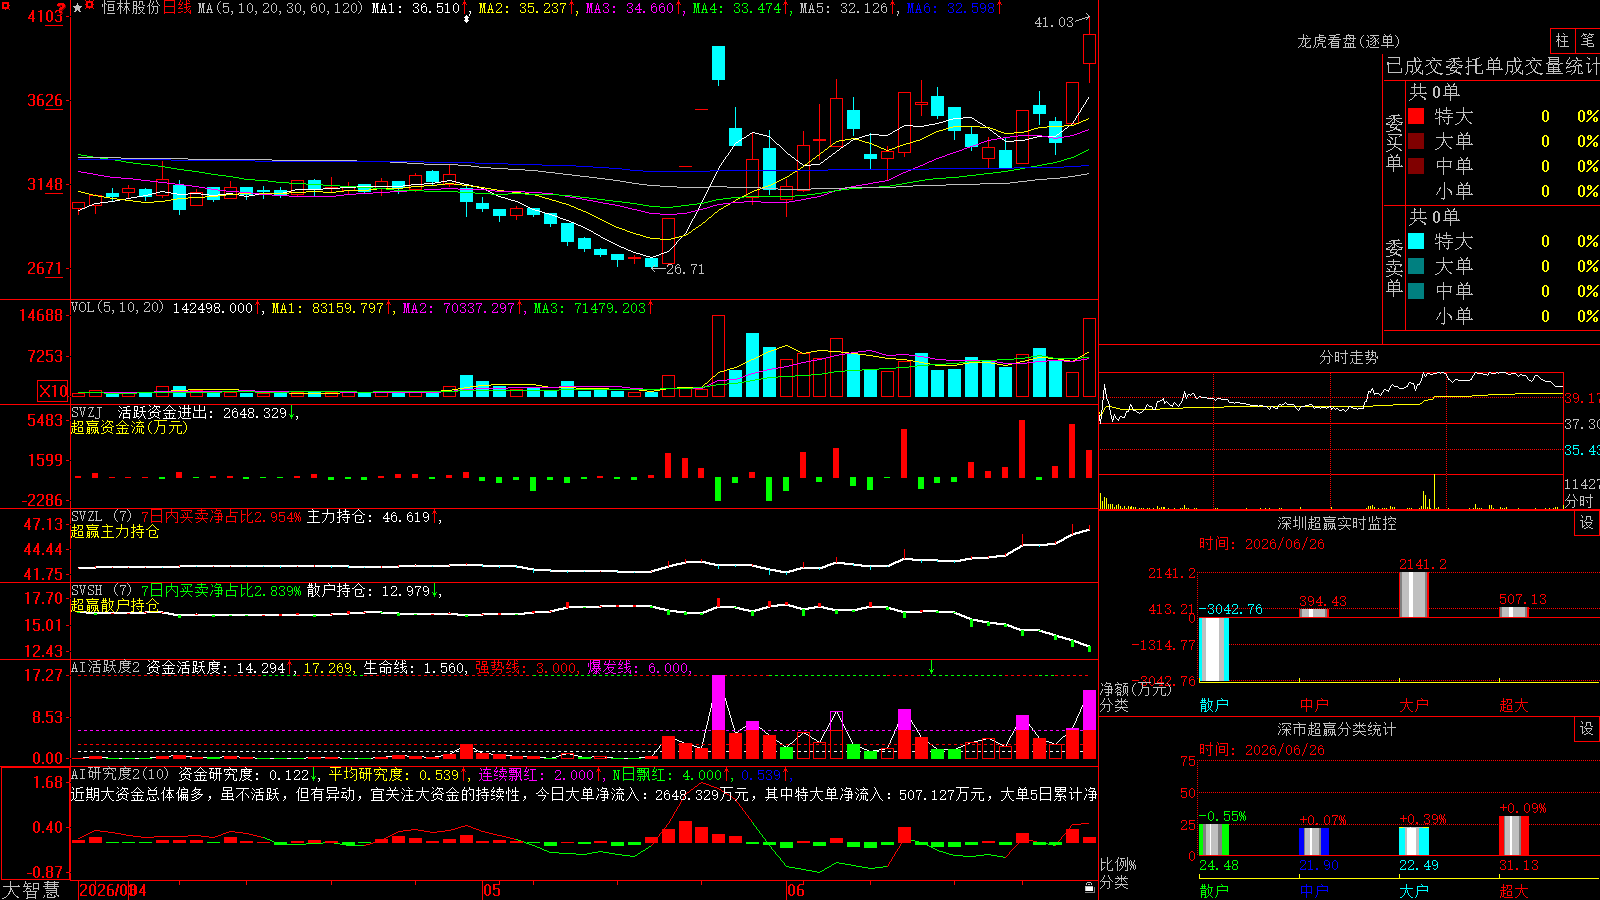
Task: Click the green down arrow marker in AI活跃度 panel
Action: coord(931,667)
